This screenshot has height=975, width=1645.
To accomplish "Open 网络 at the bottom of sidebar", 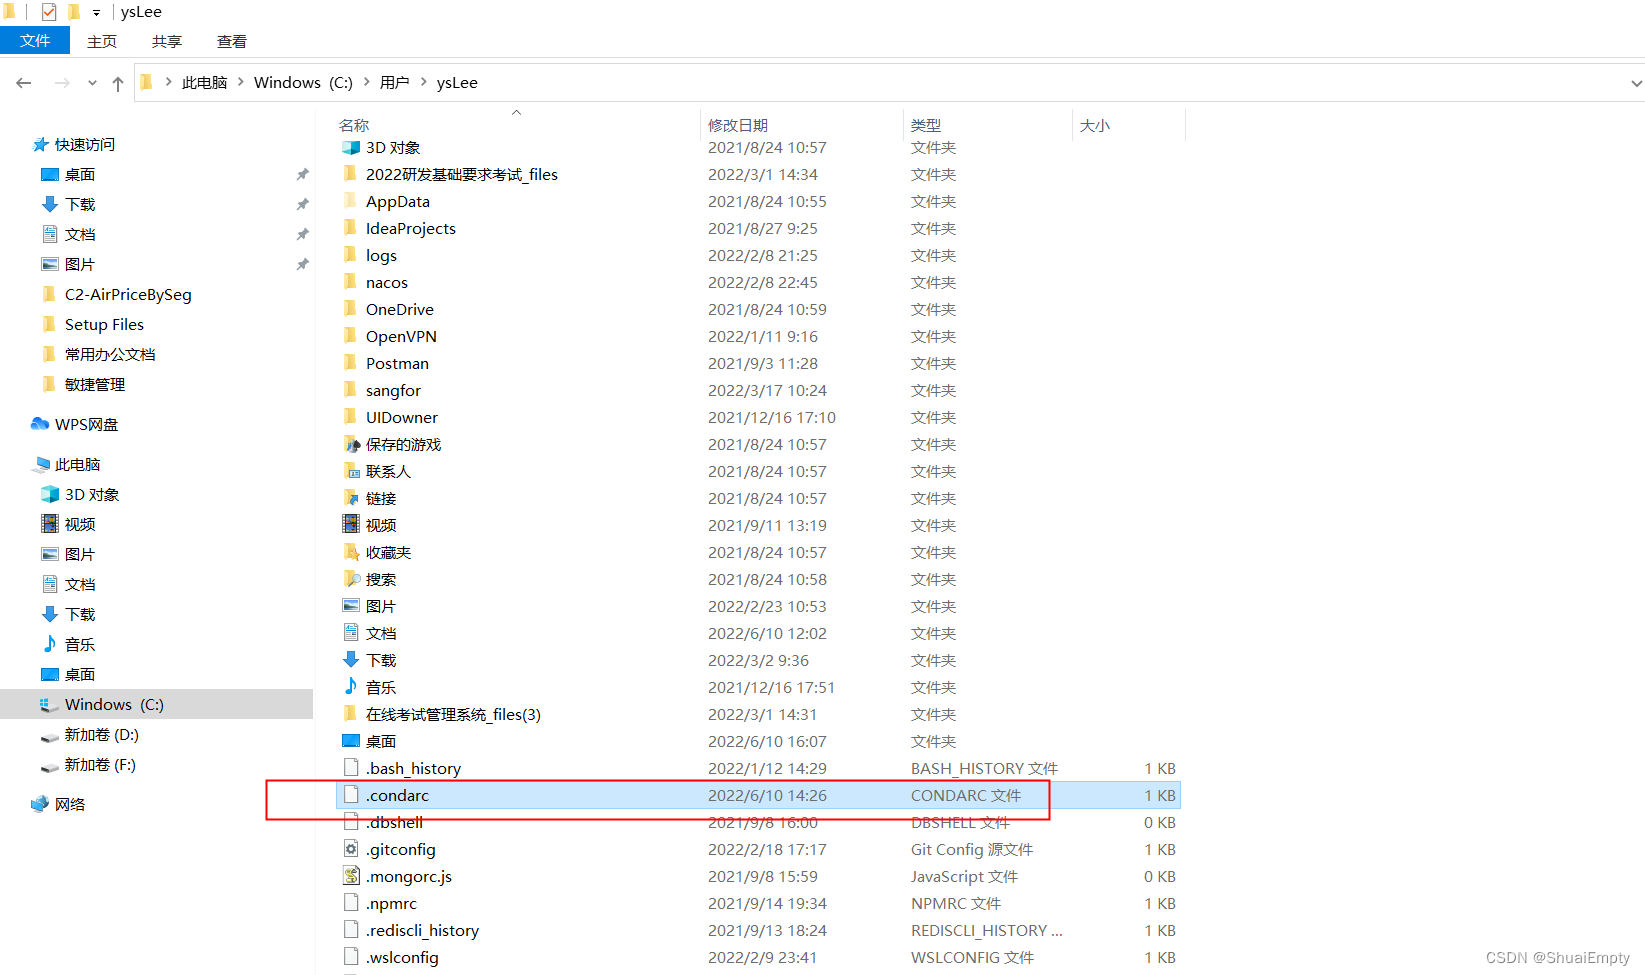I will point(69,803).
